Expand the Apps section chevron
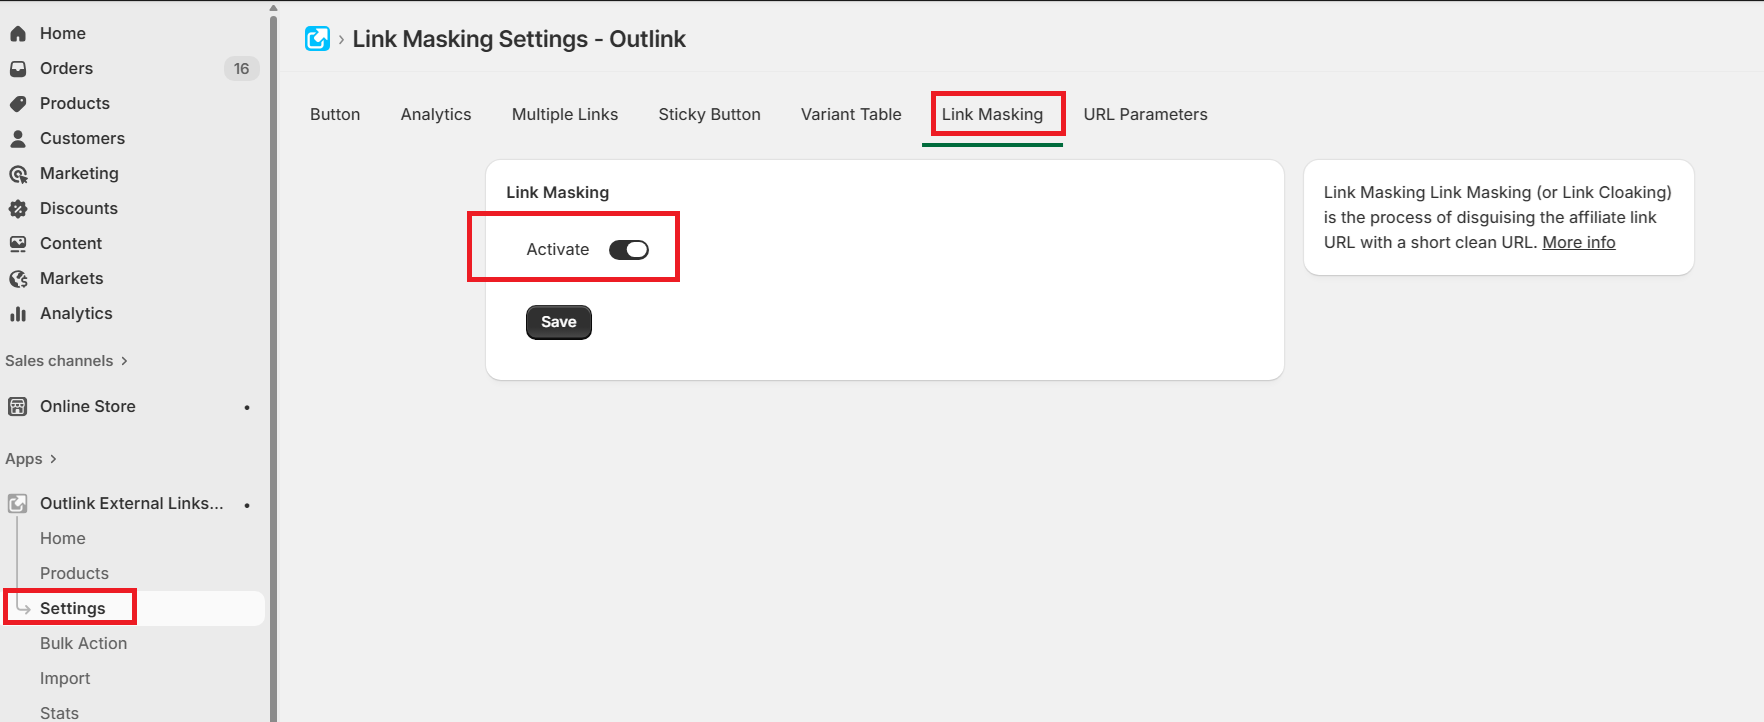This screenshot has height=722, width=1764. (x=53, y=459)
